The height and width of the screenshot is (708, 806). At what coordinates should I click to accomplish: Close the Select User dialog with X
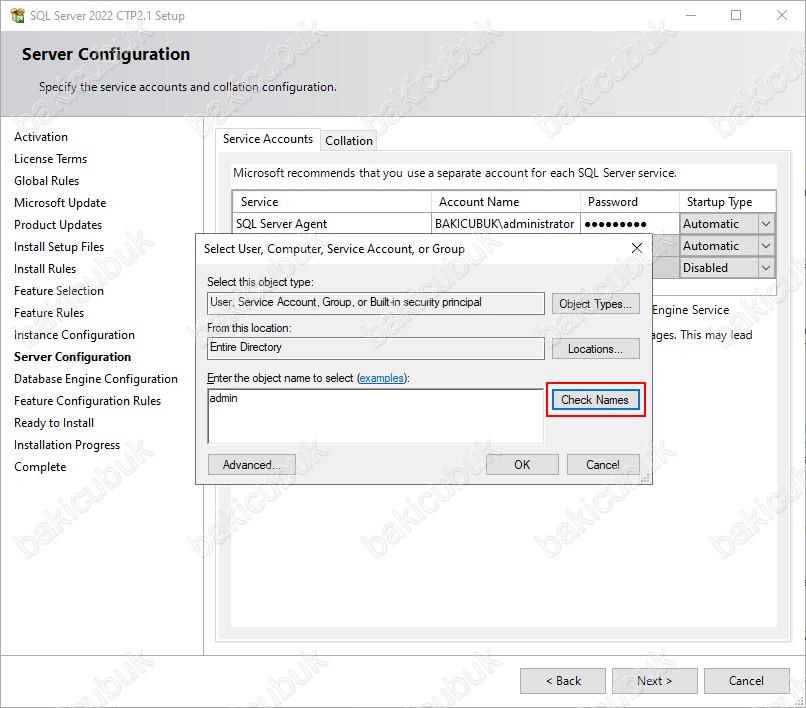[637, 248]
